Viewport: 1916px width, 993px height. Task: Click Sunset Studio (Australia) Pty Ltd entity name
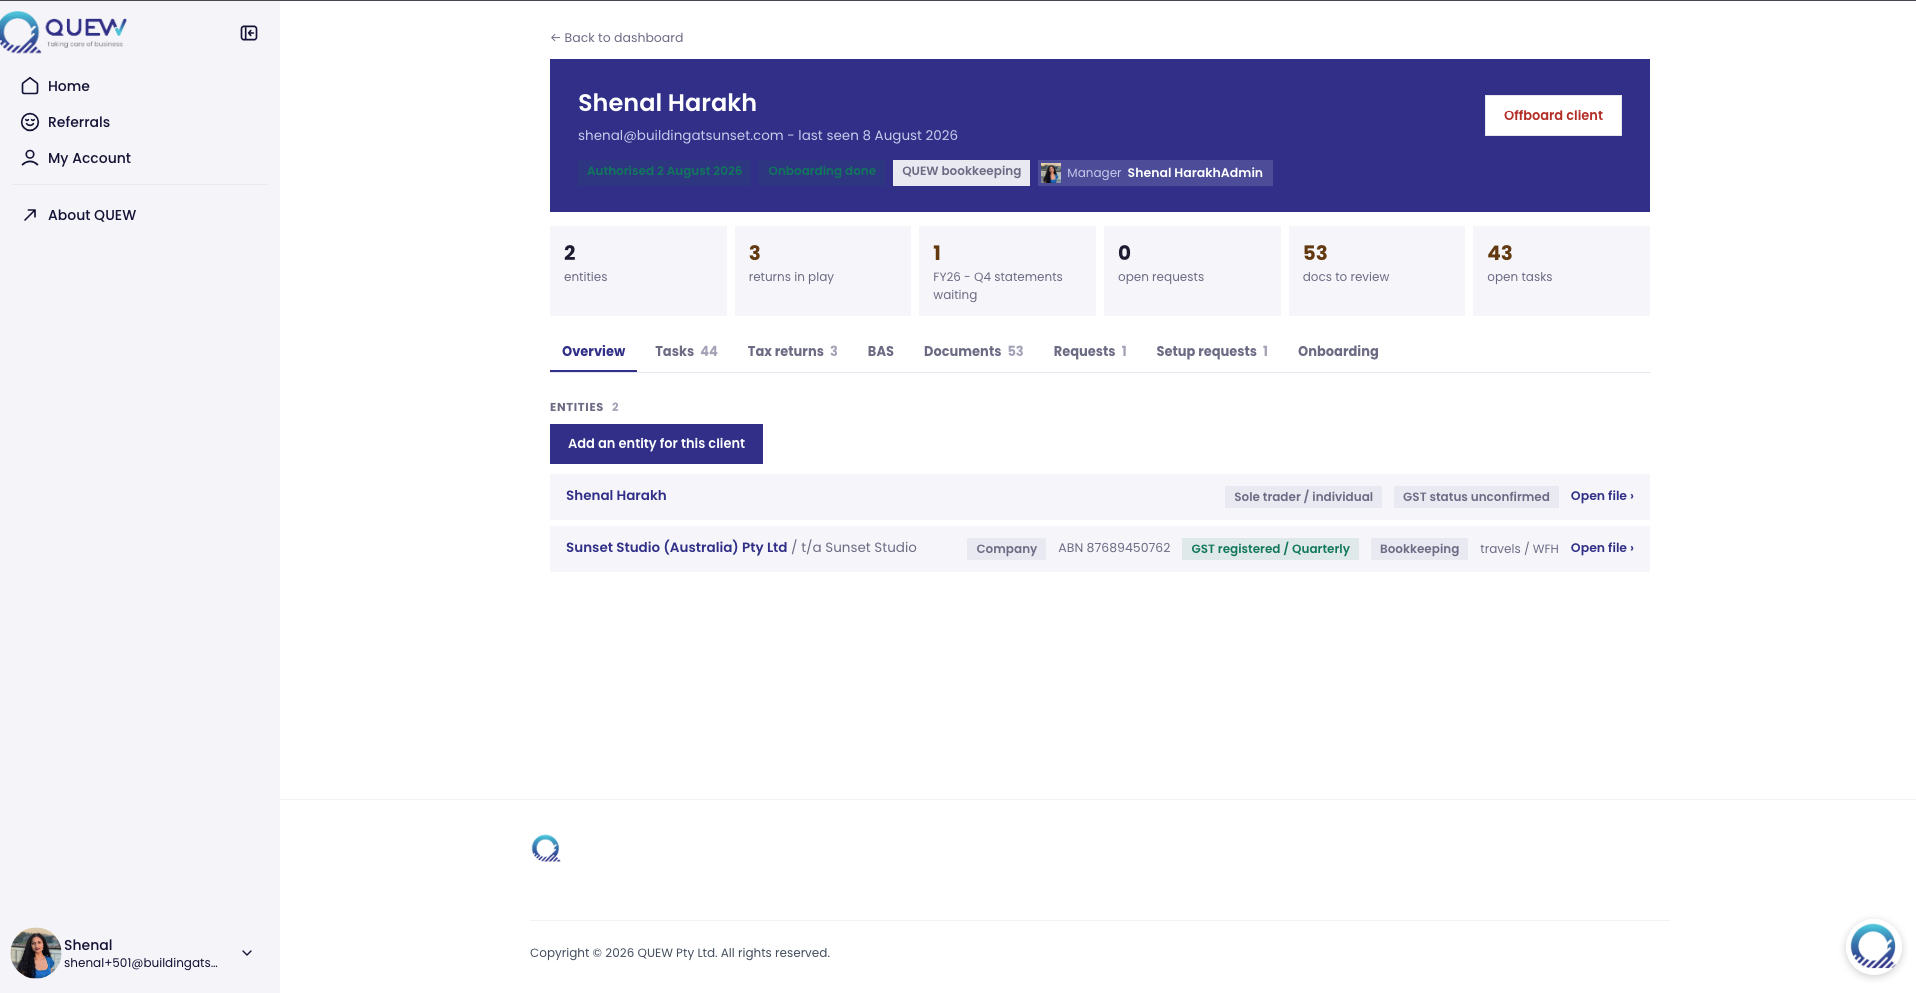(x=676, y=548)
